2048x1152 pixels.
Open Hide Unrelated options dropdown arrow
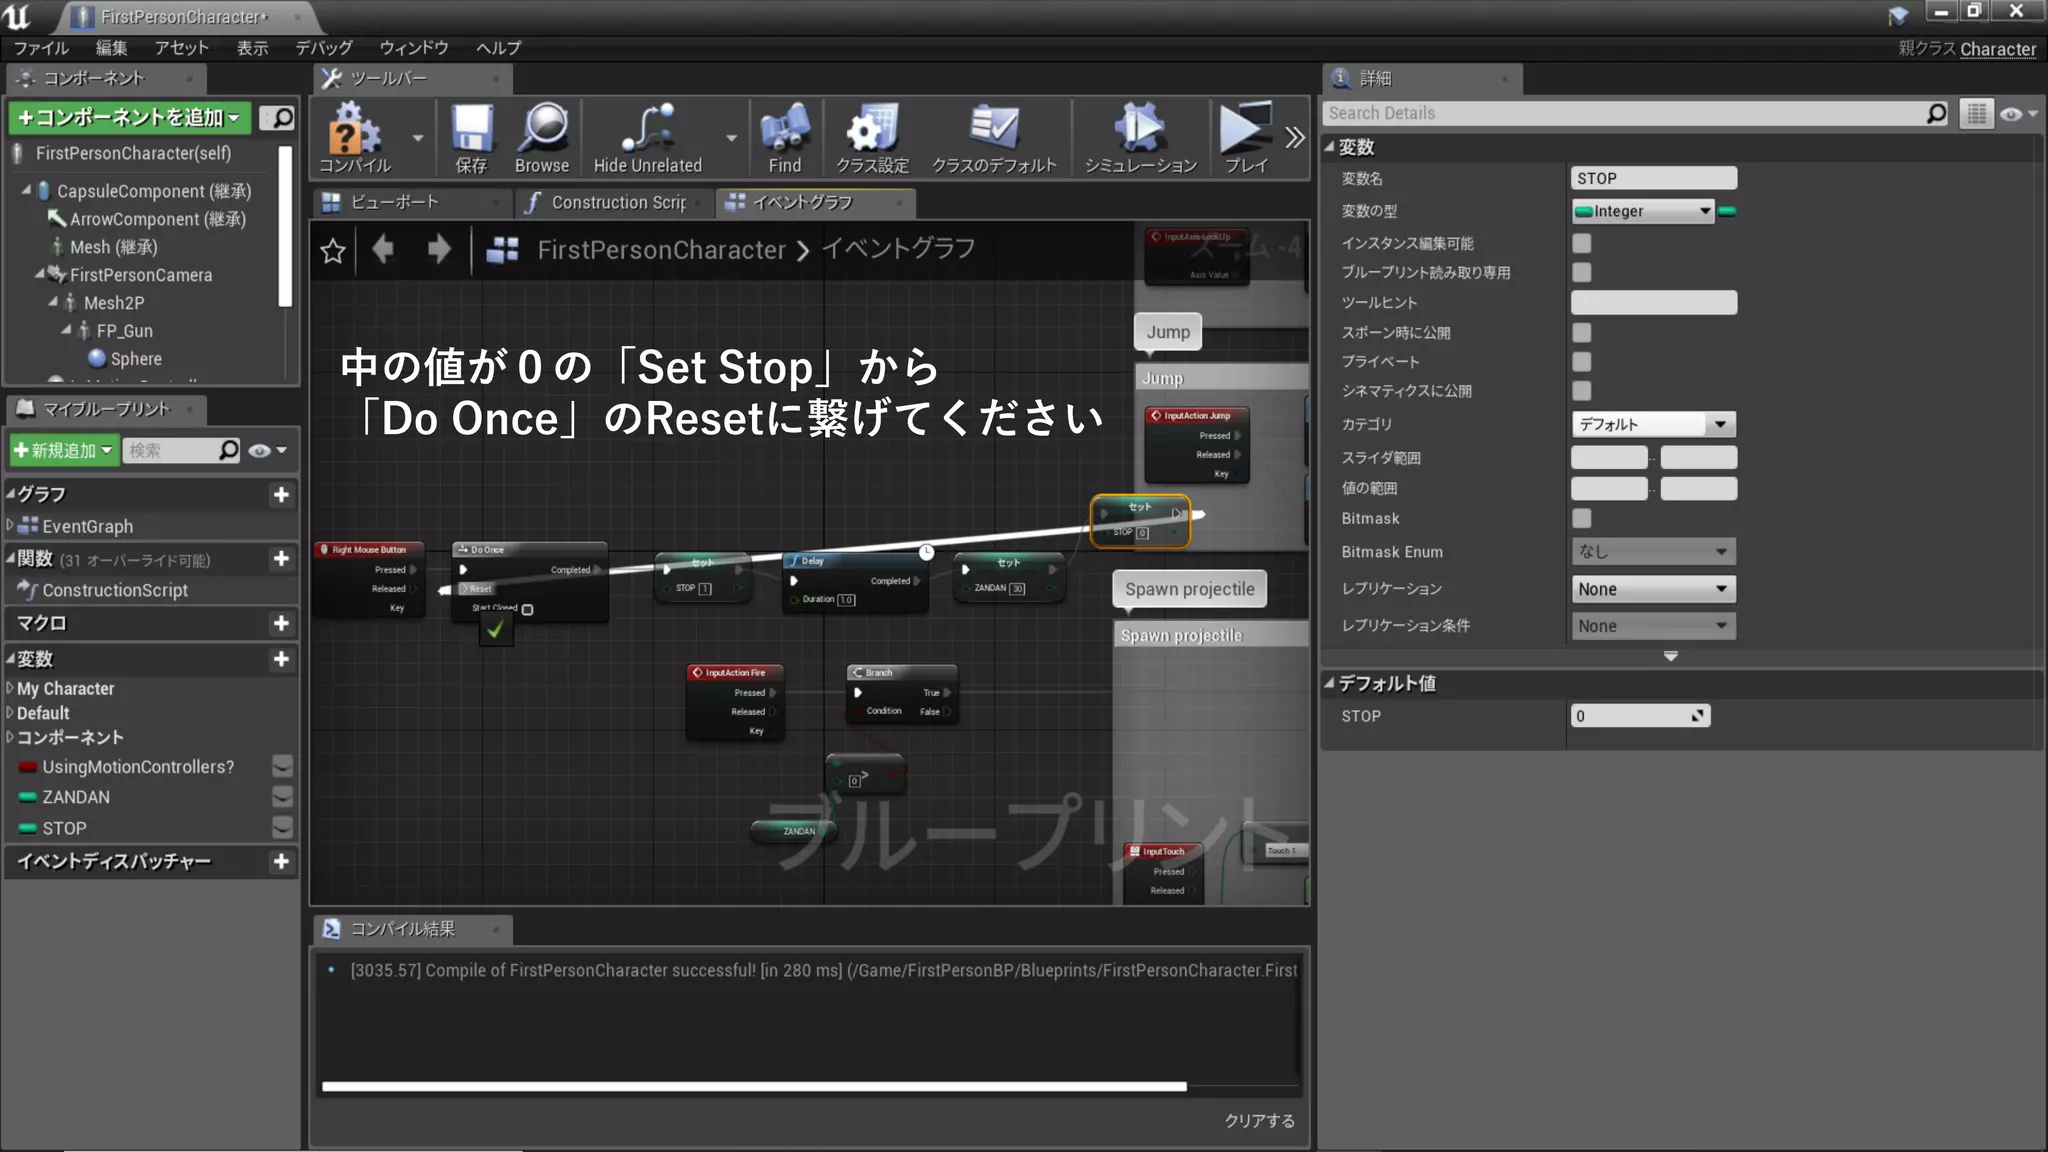731,138
